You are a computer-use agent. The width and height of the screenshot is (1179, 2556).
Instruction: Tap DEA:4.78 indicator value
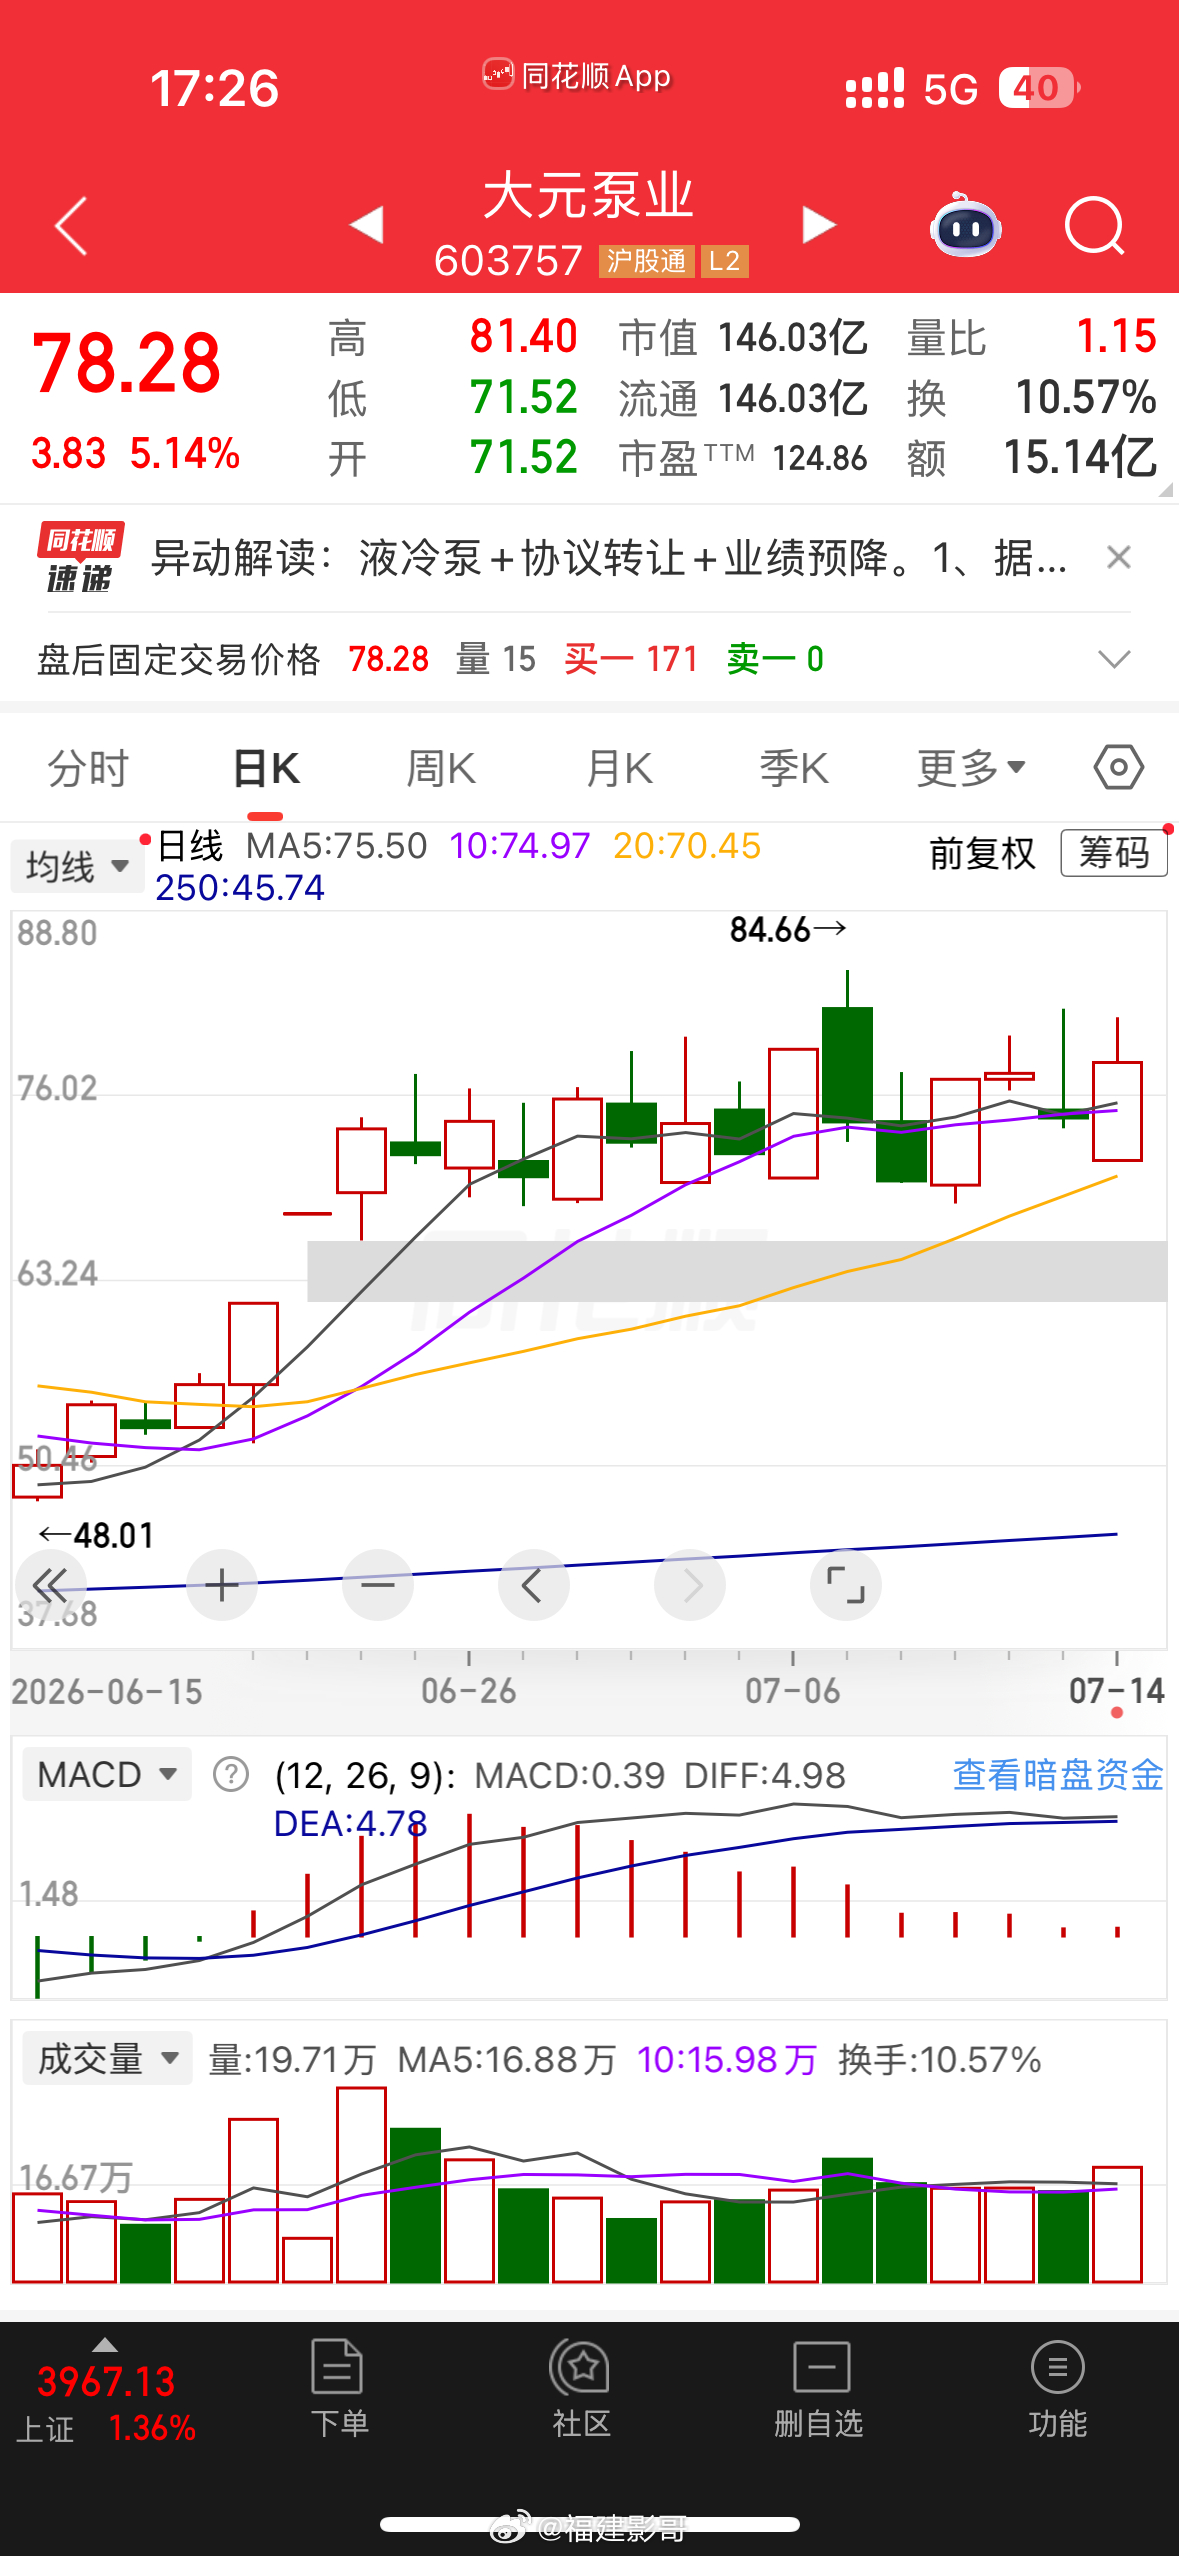coord(351,1824)
